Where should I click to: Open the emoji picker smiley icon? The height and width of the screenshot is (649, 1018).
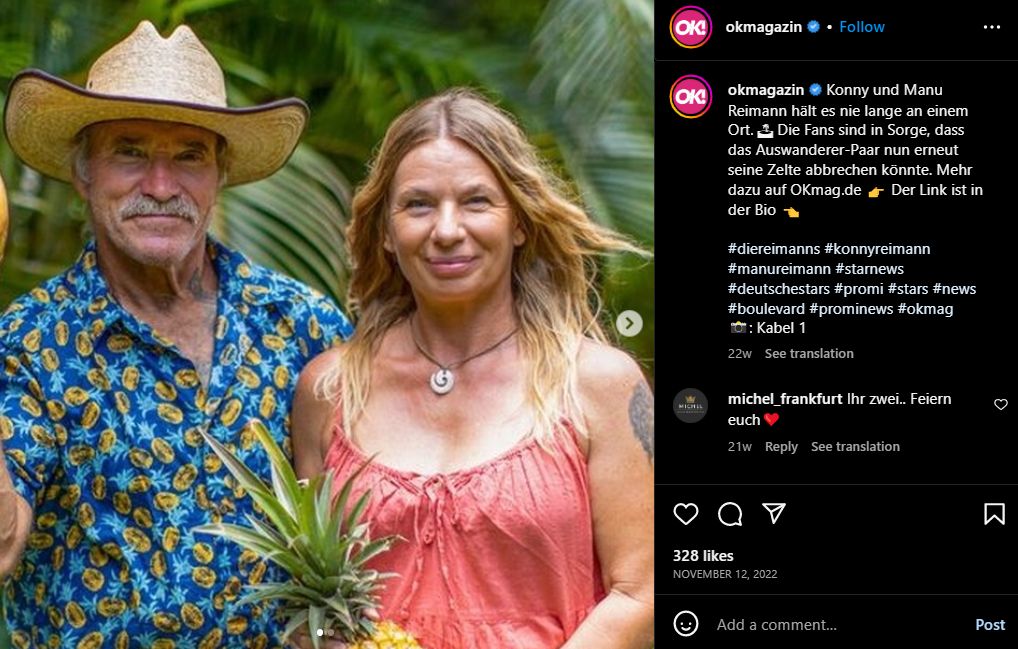pyautogui.click(x=686, y=624)
